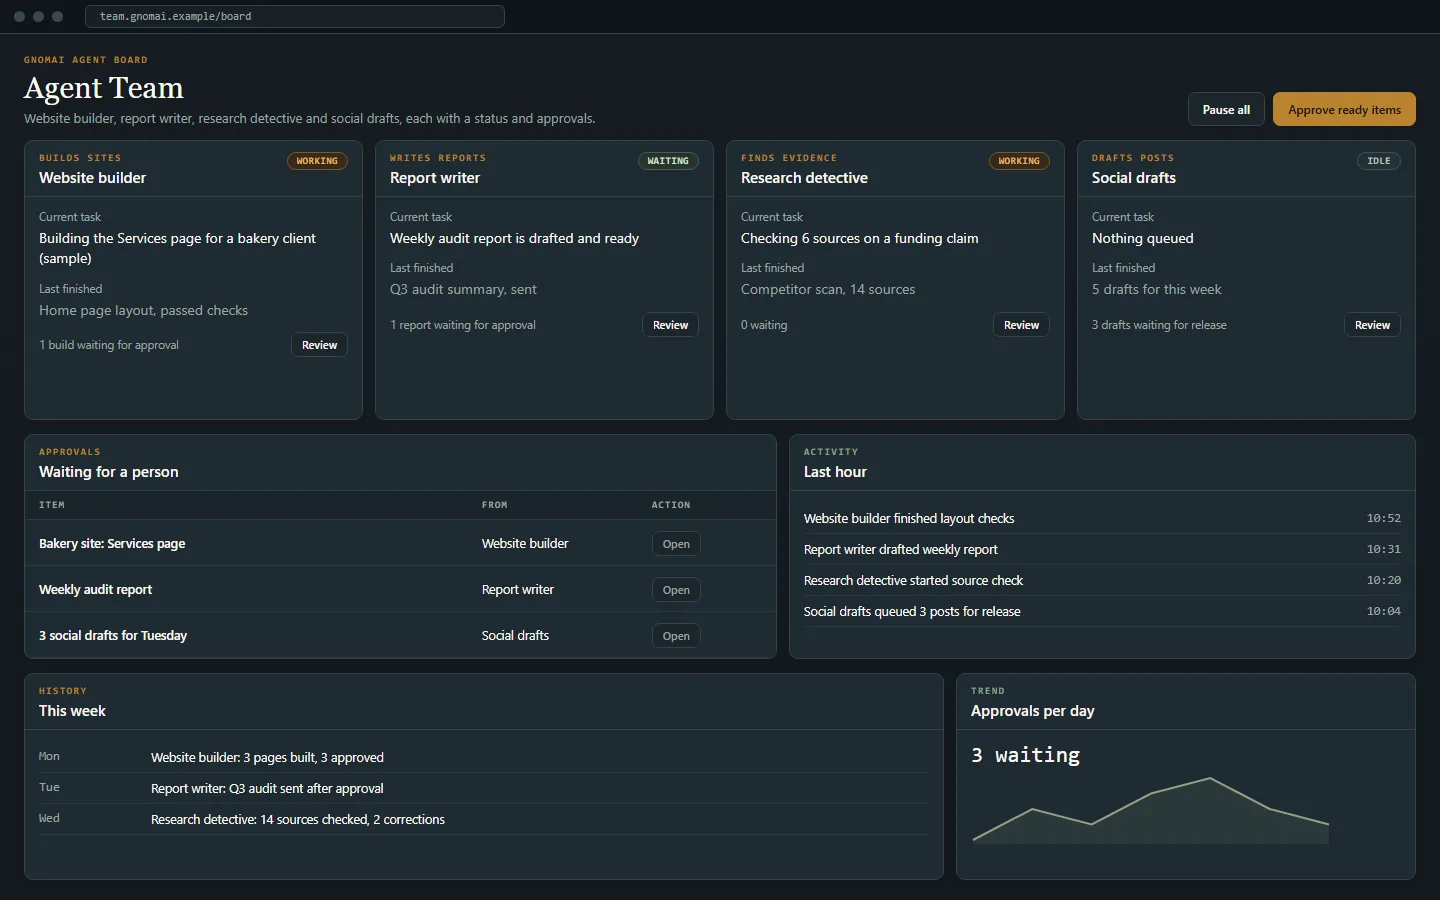This screenshot has height=900, width=1440.
Task: Click "Waiting for a person" panel title
Action: point(109,472)
